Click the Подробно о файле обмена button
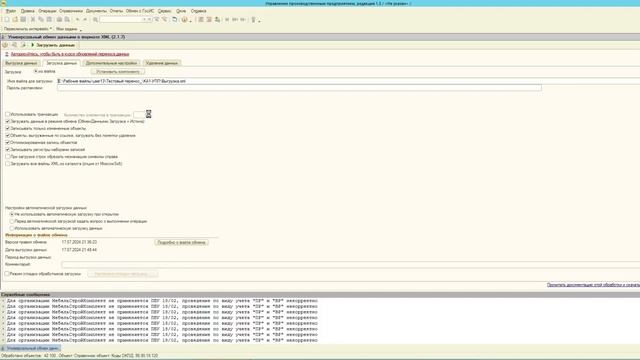 pos(181,242)
